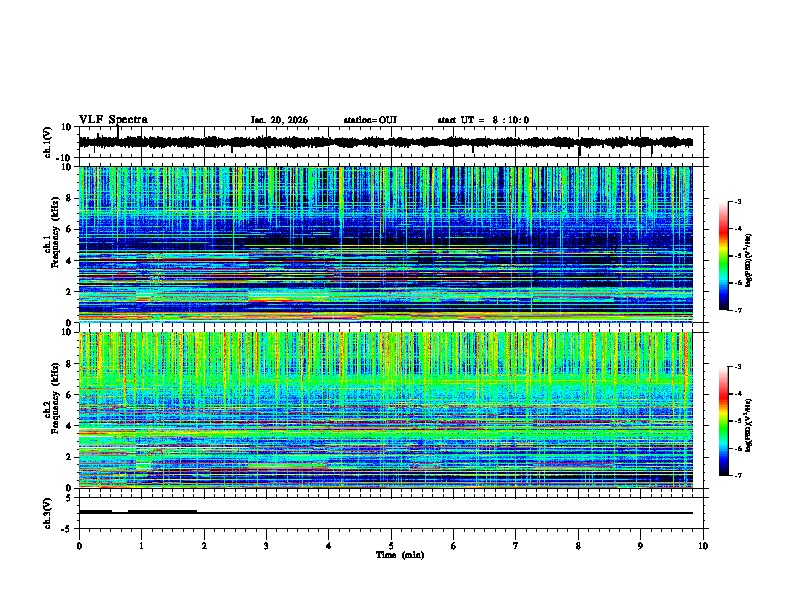Click the "8" kHz tick on ch.2 spectrogram
This screenshot has height=612, width=792.
(x=70, y=364)
